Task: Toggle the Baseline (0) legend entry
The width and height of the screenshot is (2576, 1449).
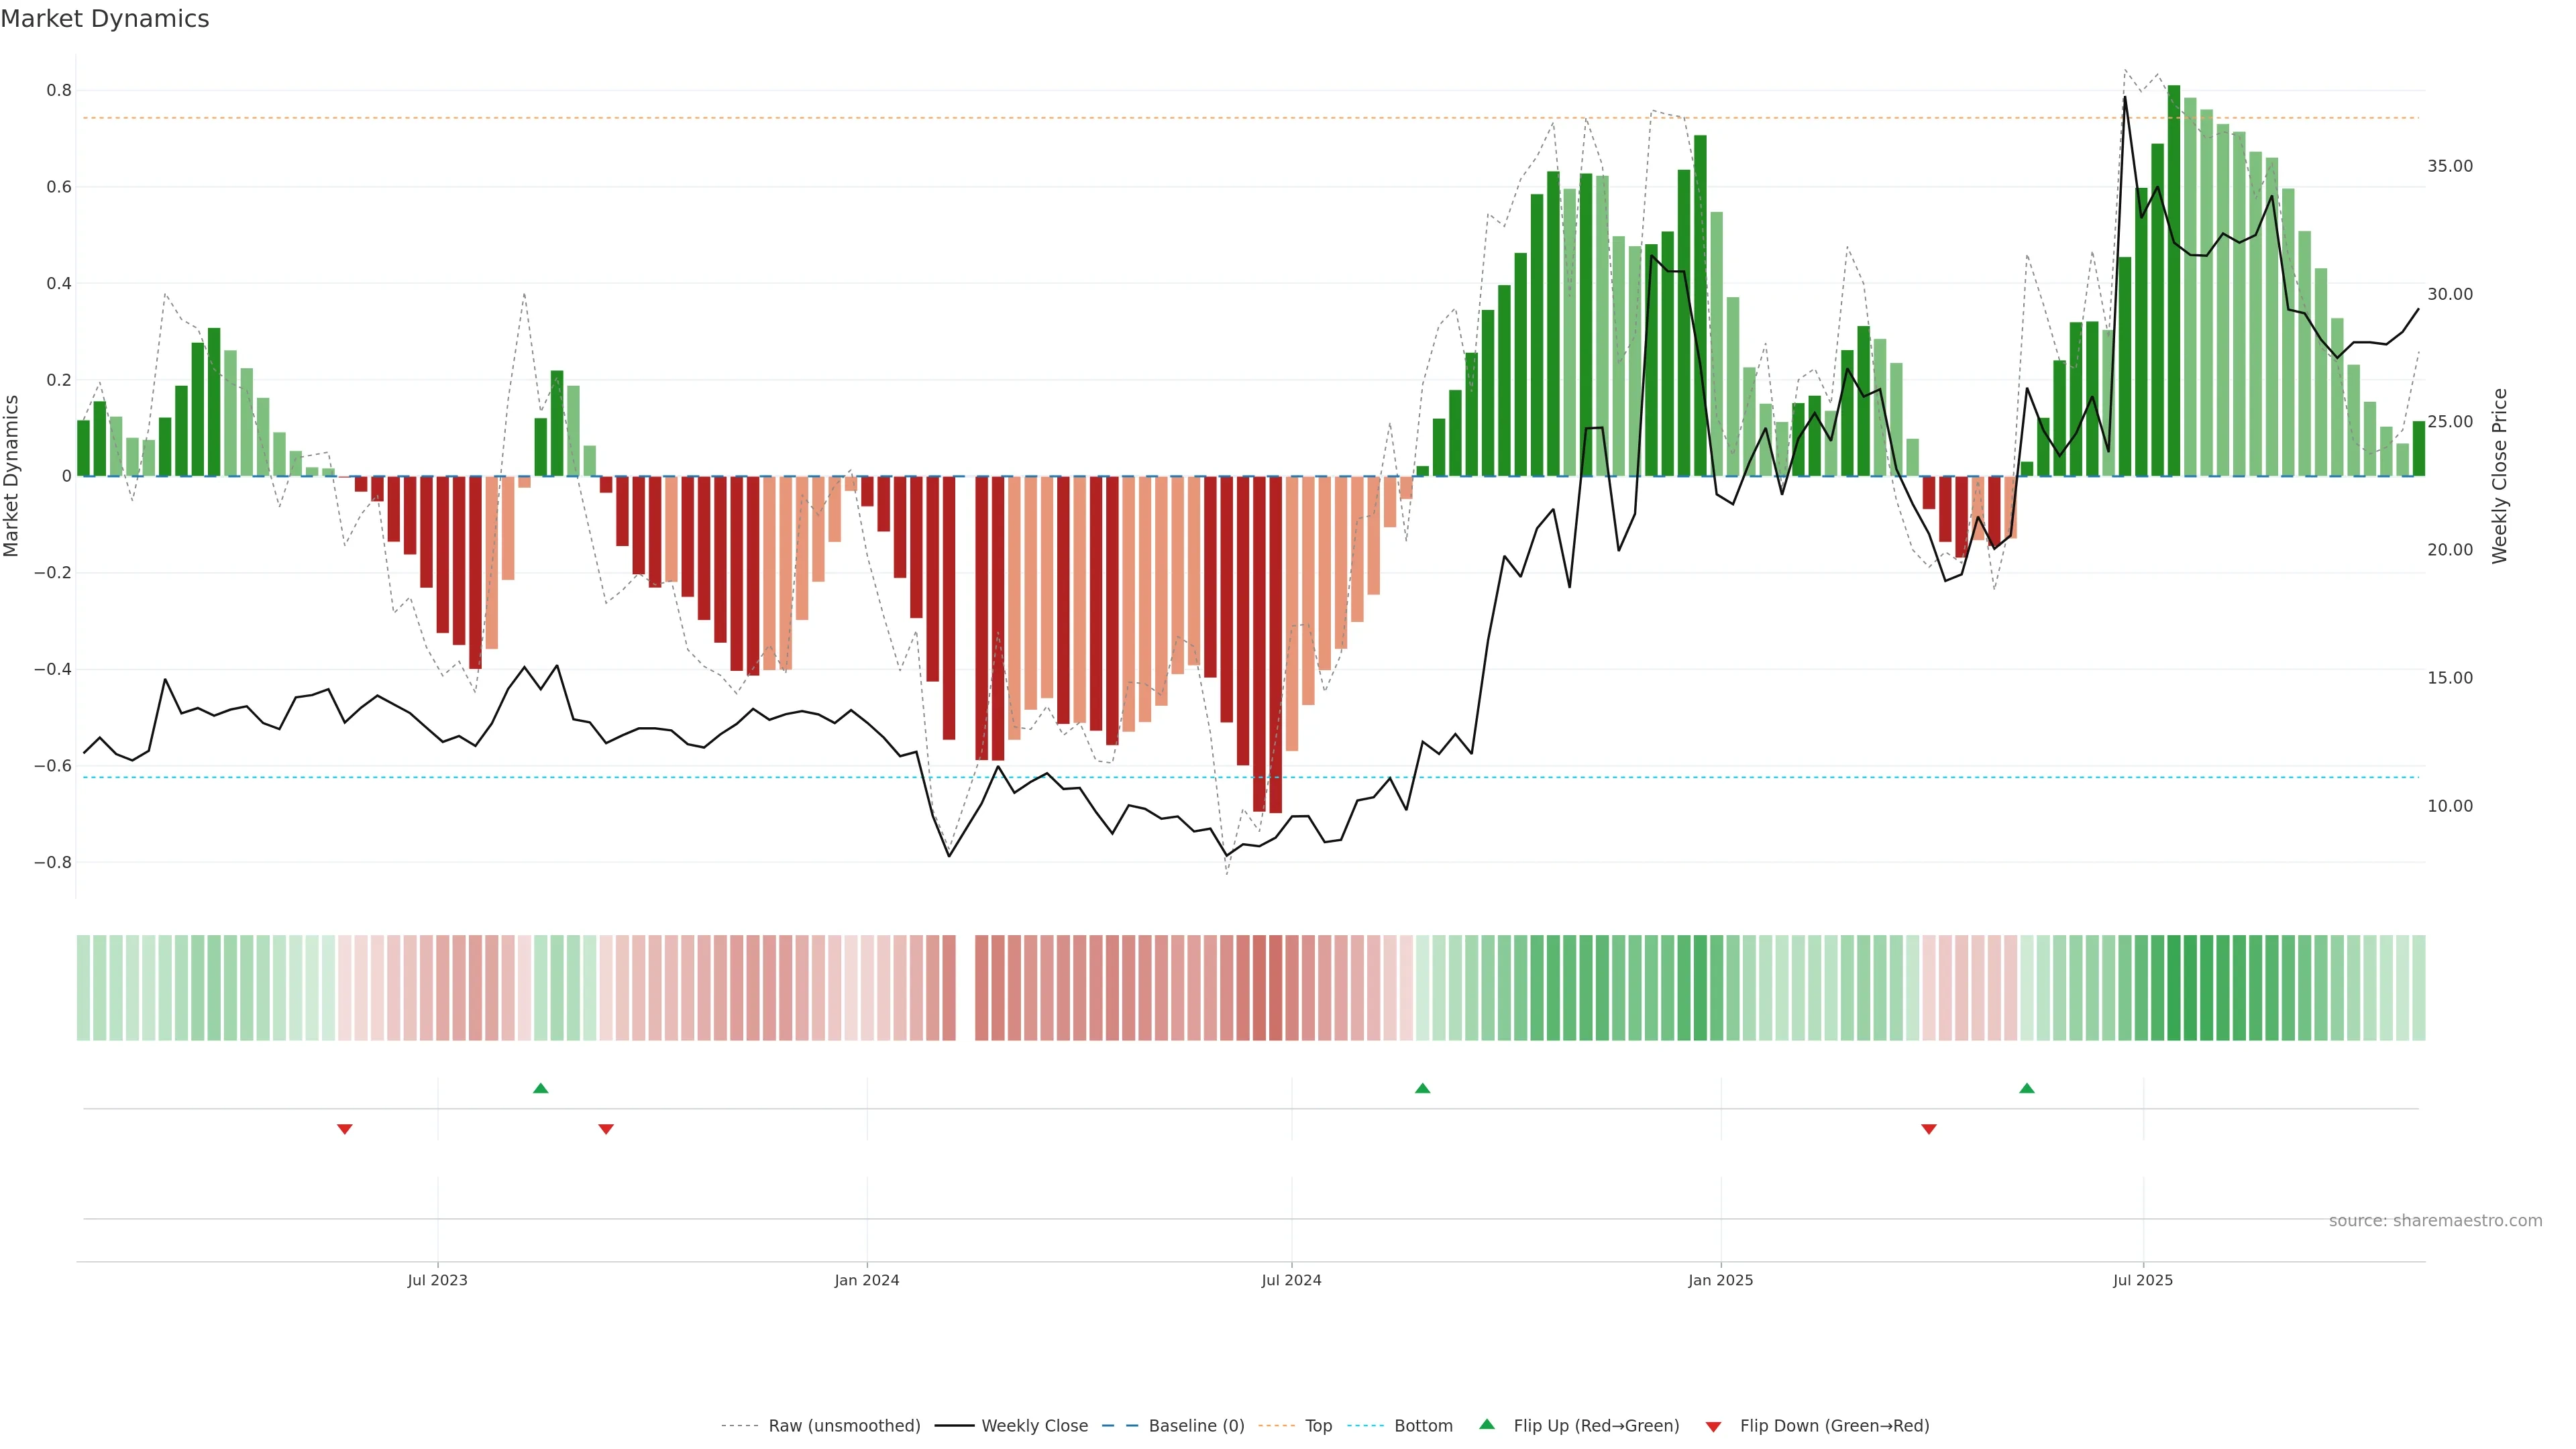Action: click(1196, 1426)
